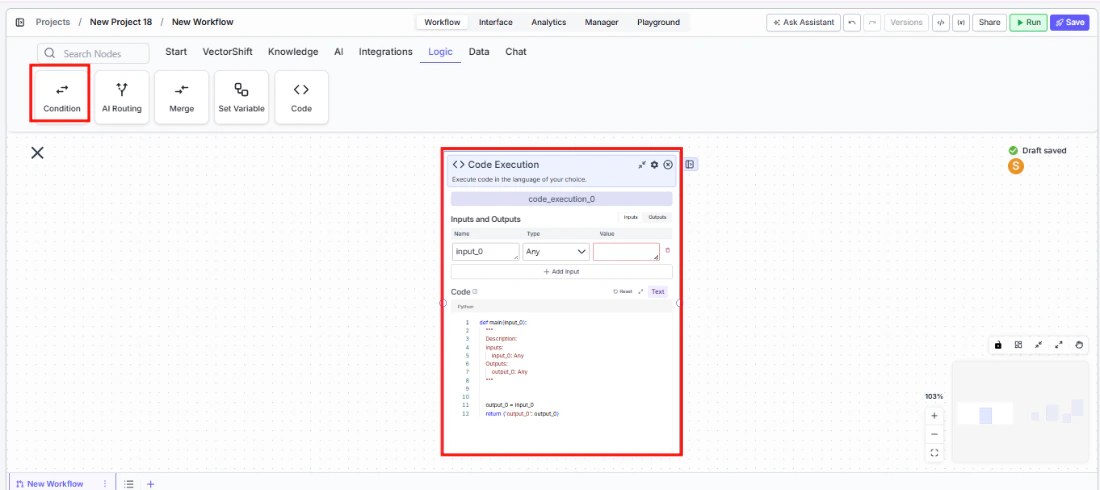This screenshot has height=490, width=1100.
Task: Add the Merge node
Action: [182, 98]
